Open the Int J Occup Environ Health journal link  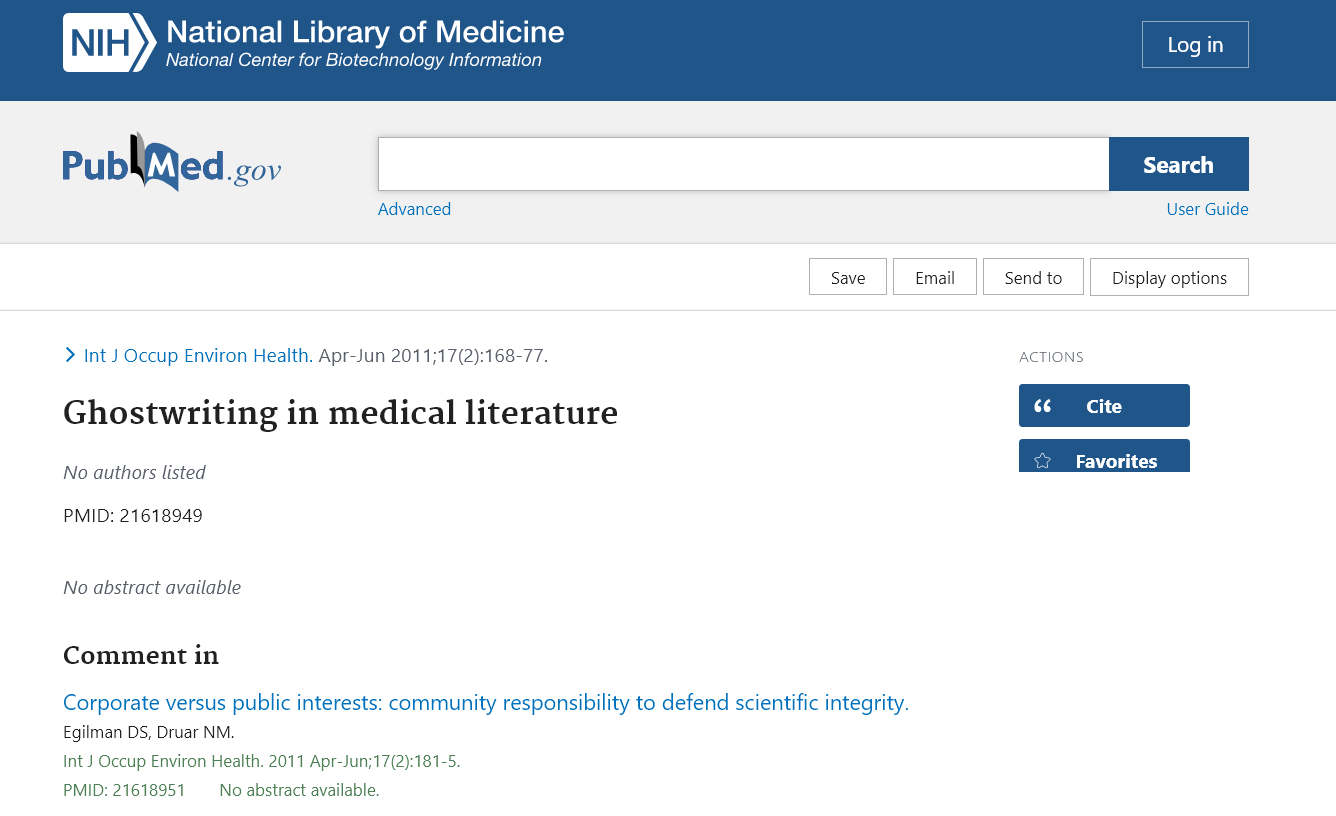tap(198, 355)
